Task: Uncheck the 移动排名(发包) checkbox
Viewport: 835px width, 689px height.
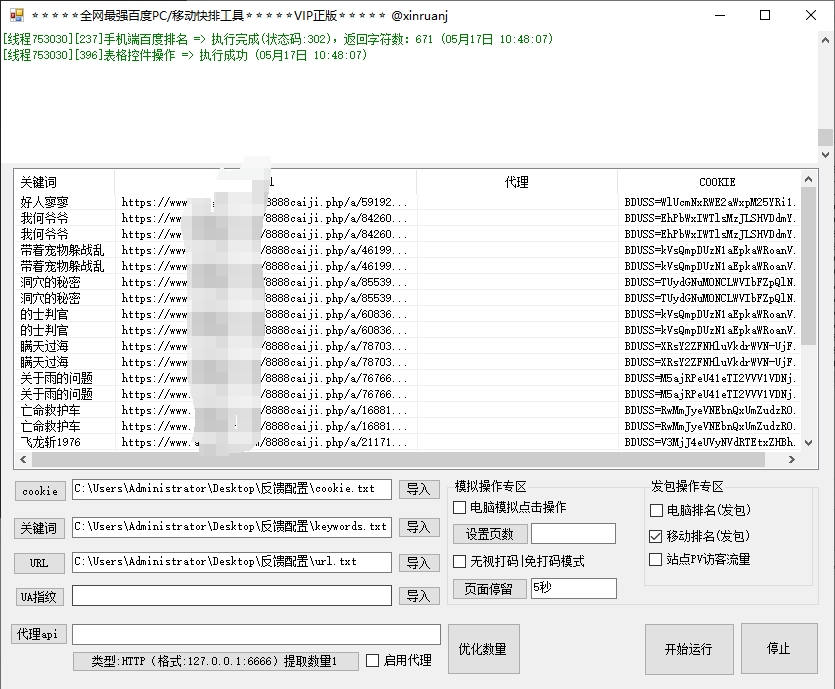Action: click(656, 536)
